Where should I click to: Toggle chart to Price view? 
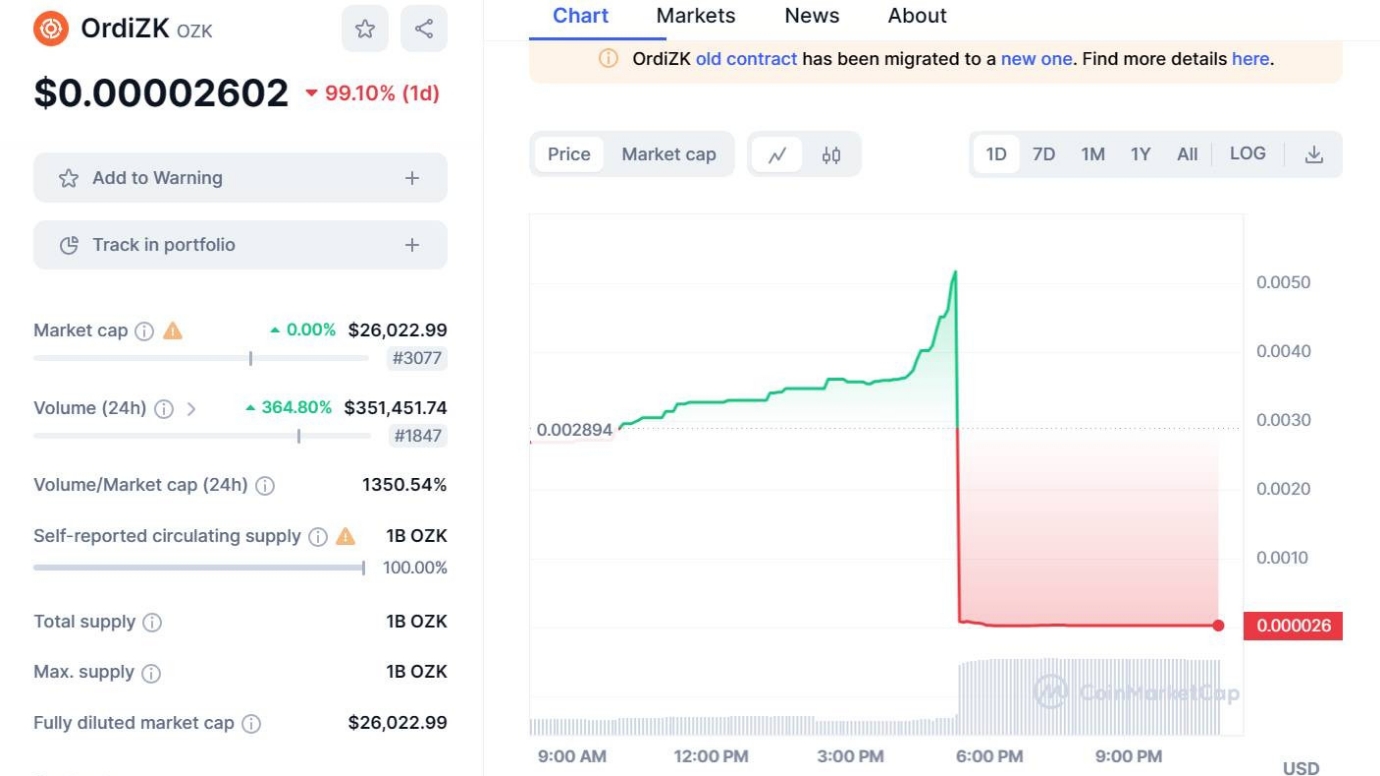(x=569, y=154)
